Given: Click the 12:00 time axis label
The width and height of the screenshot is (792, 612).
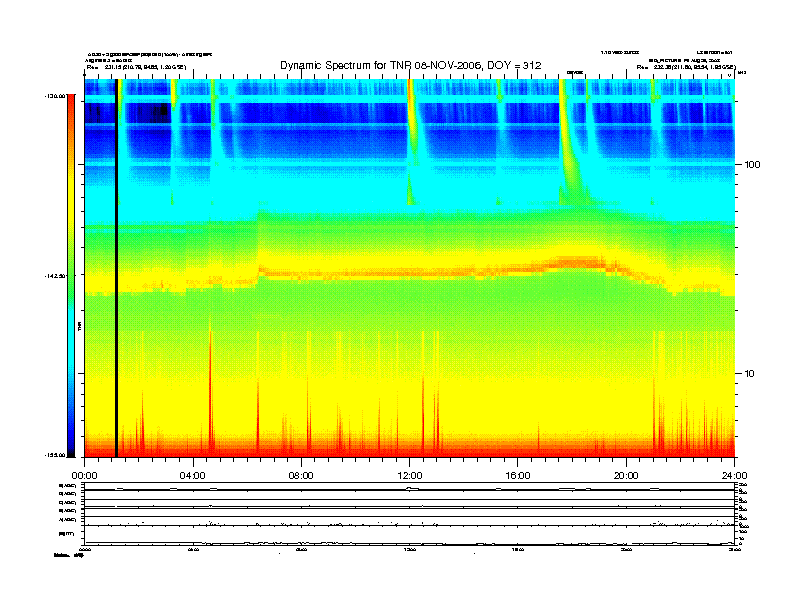Looking at the screenshot, I should (x=410, y=476).
